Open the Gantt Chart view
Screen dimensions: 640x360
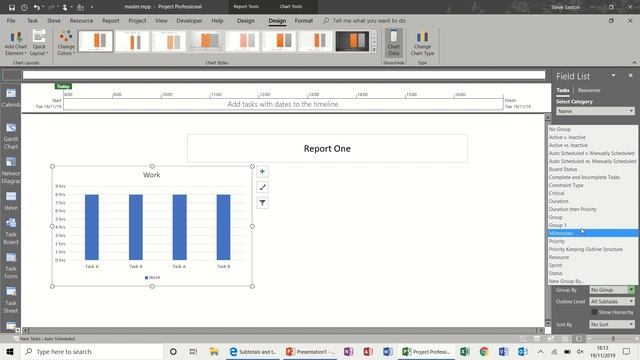[x=11, y=136]
